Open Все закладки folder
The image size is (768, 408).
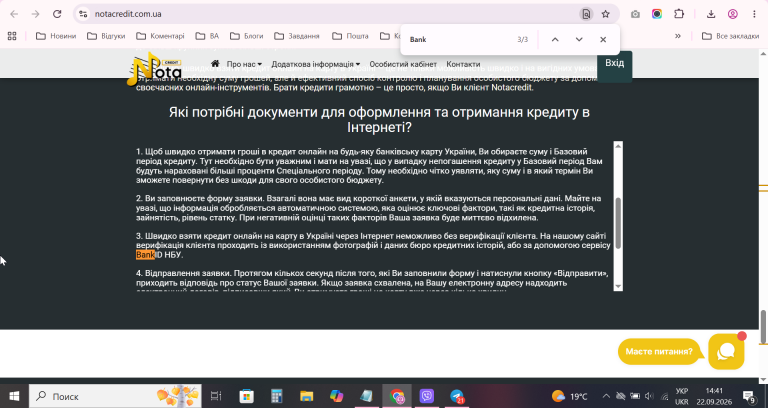tap(730, 36)
